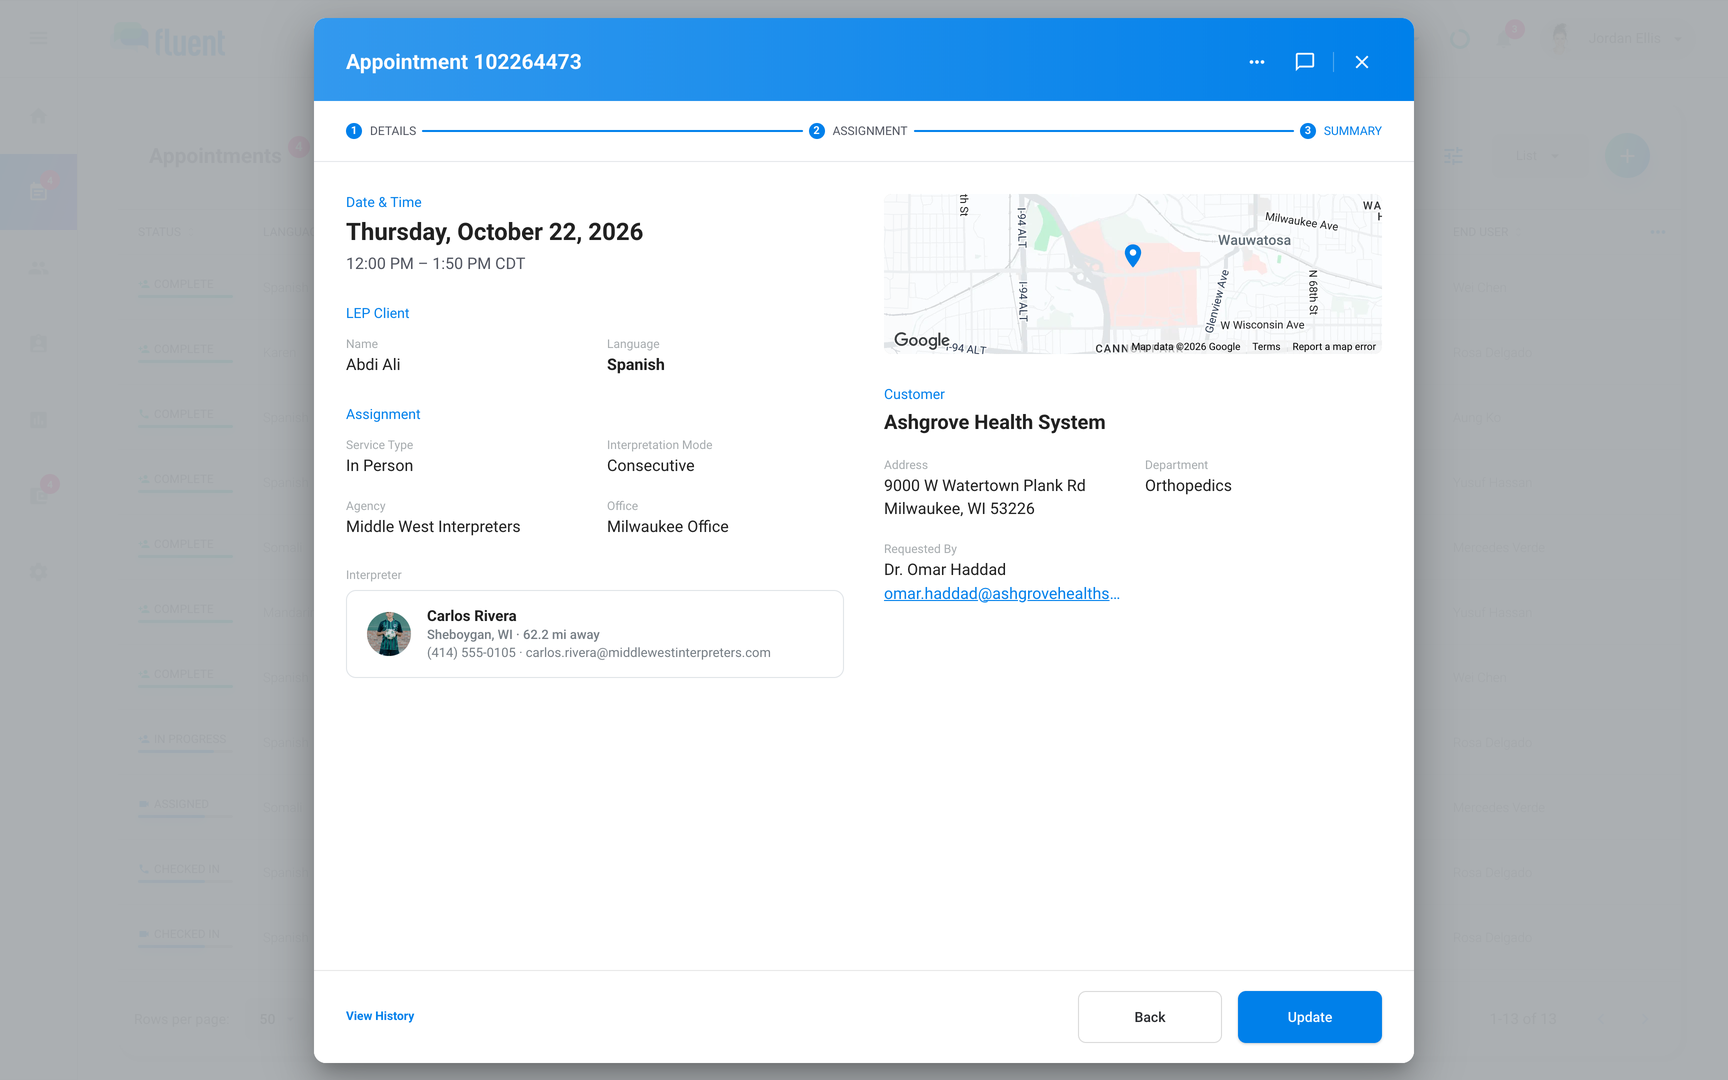This screenshot has height=1080, width=1728.
Task: Click the Wauwatosa label on the map
Action: [x=1254, y=240]
